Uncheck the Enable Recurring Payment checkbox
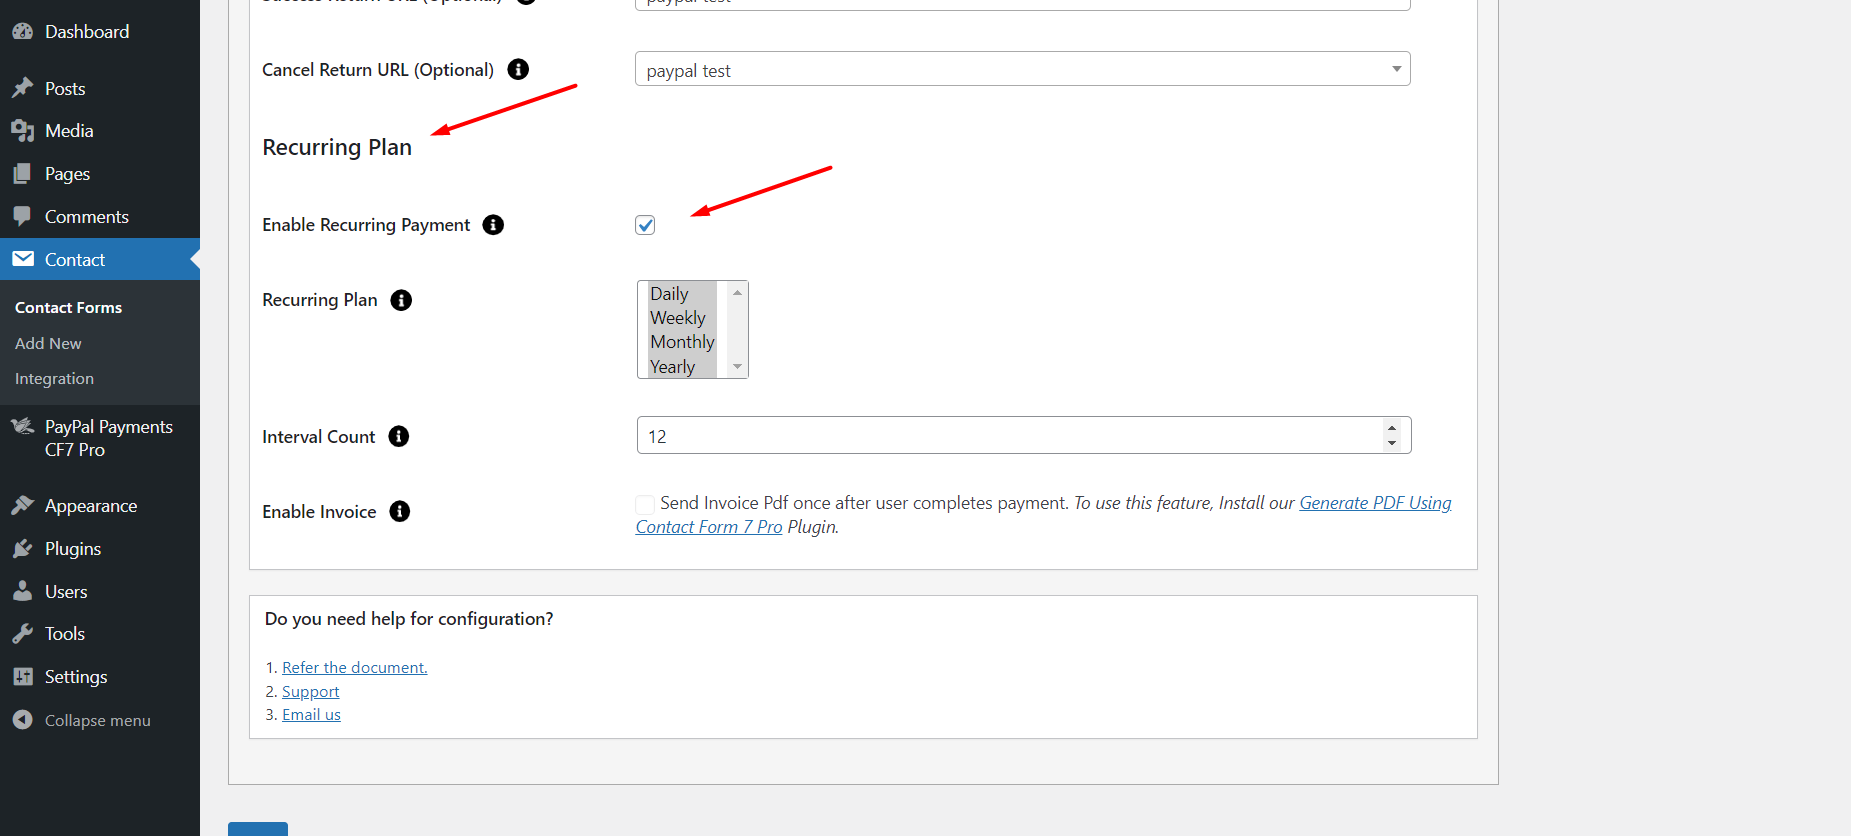Viewport: 1851px width, 836px height. tap(645, 225)
